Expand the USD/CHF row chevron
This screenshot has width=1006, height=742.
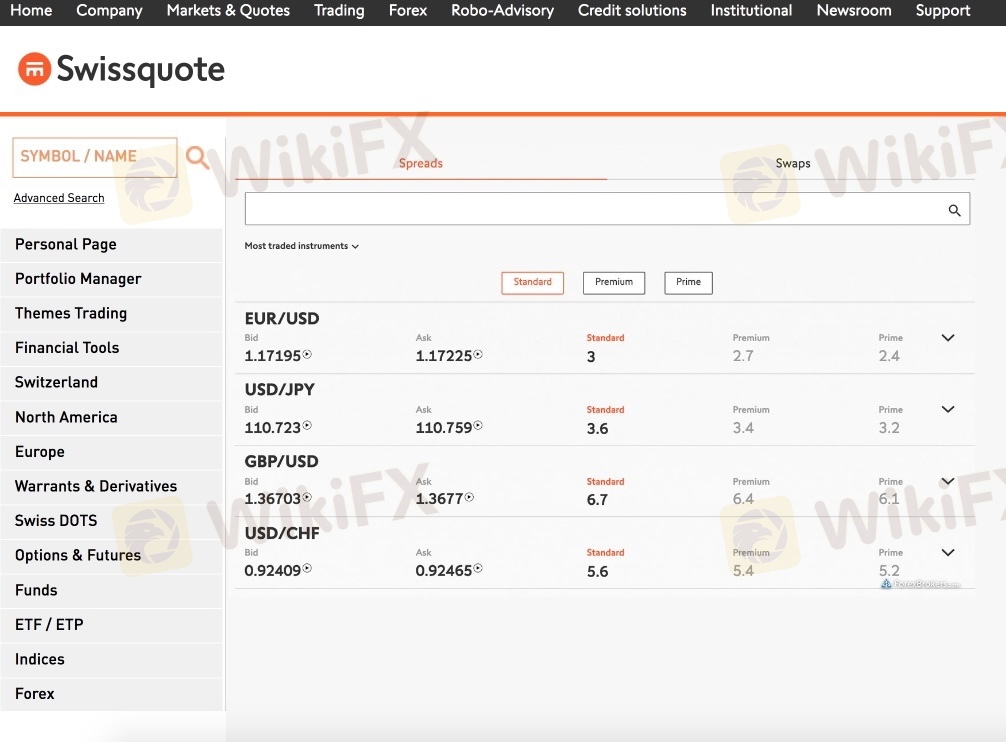coord(948,553)
